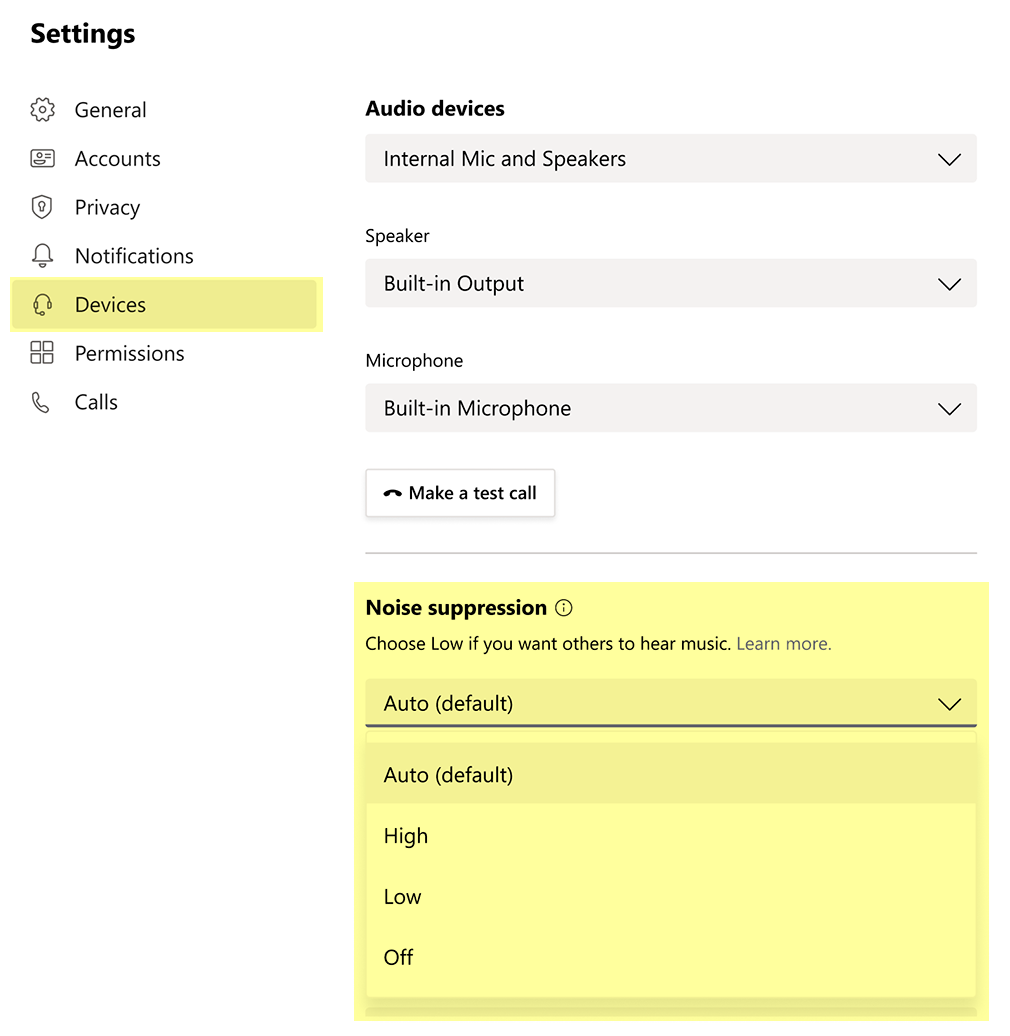This screenshot has width=1010, height=1036.
Task: Click the Noise suppression info icon
Action: click(x=564, y=608)
